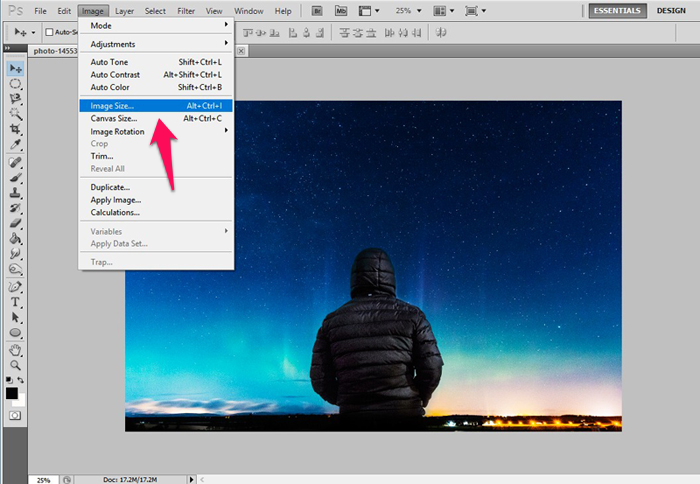Image resolution: width=700 pixels, height=484 pixels.
Task: Activate the Hand tool
Action: click(16, 350)
